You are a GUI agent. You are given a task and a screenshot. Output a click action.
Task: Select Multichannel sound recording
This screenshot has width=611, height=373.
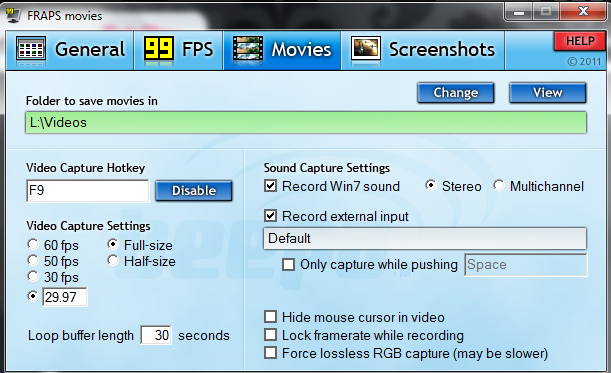tap(499, 185)
